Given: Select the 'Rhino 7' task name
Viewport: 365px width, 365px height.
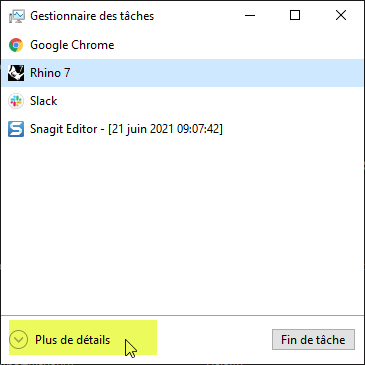Looking at the screenshot, I should point(50,73).
